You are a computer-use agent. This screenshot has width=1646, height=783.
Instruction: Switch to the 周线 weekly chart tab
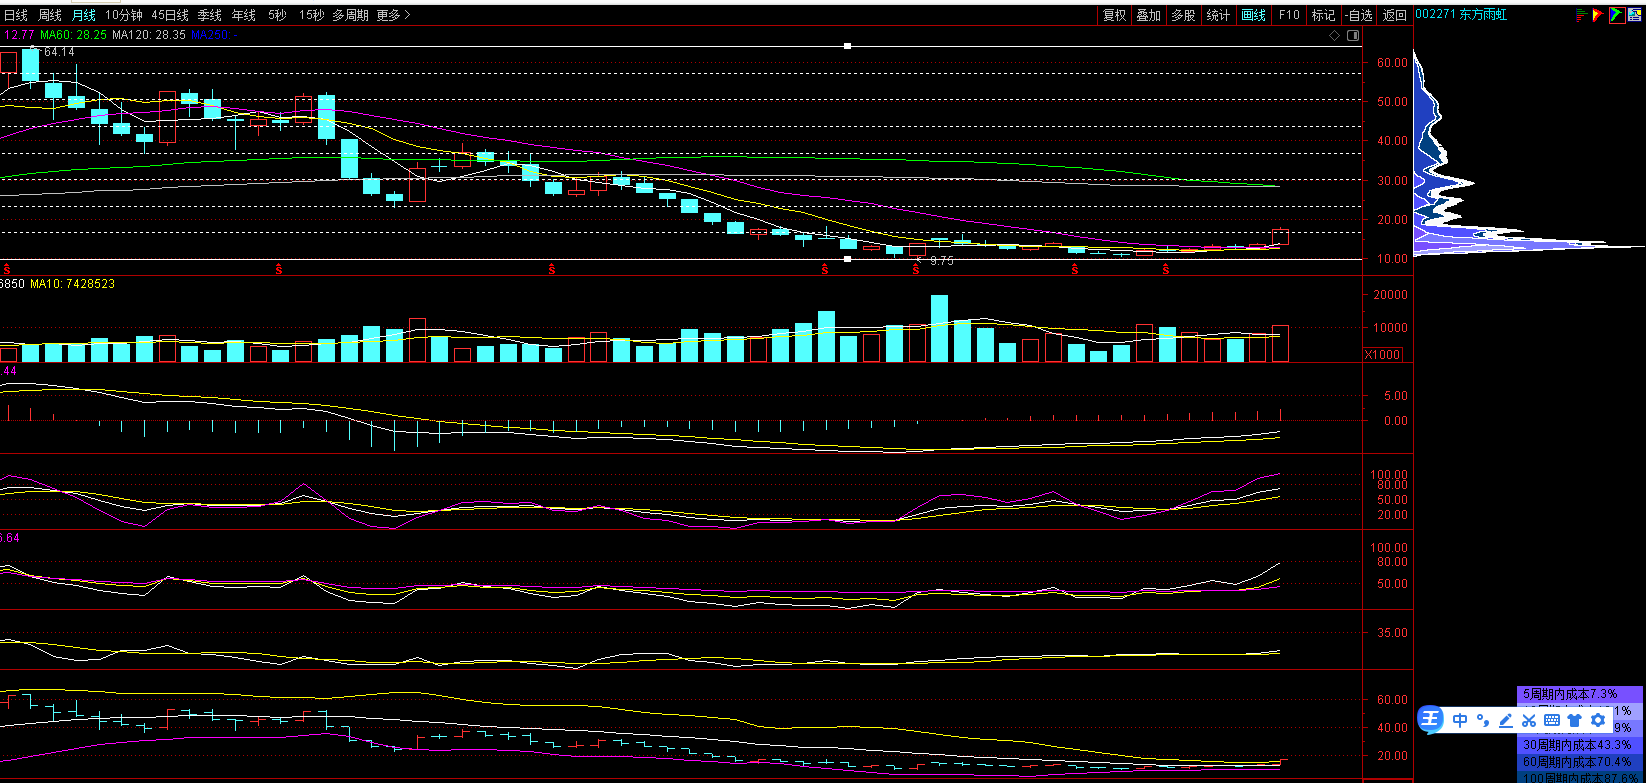49,15
